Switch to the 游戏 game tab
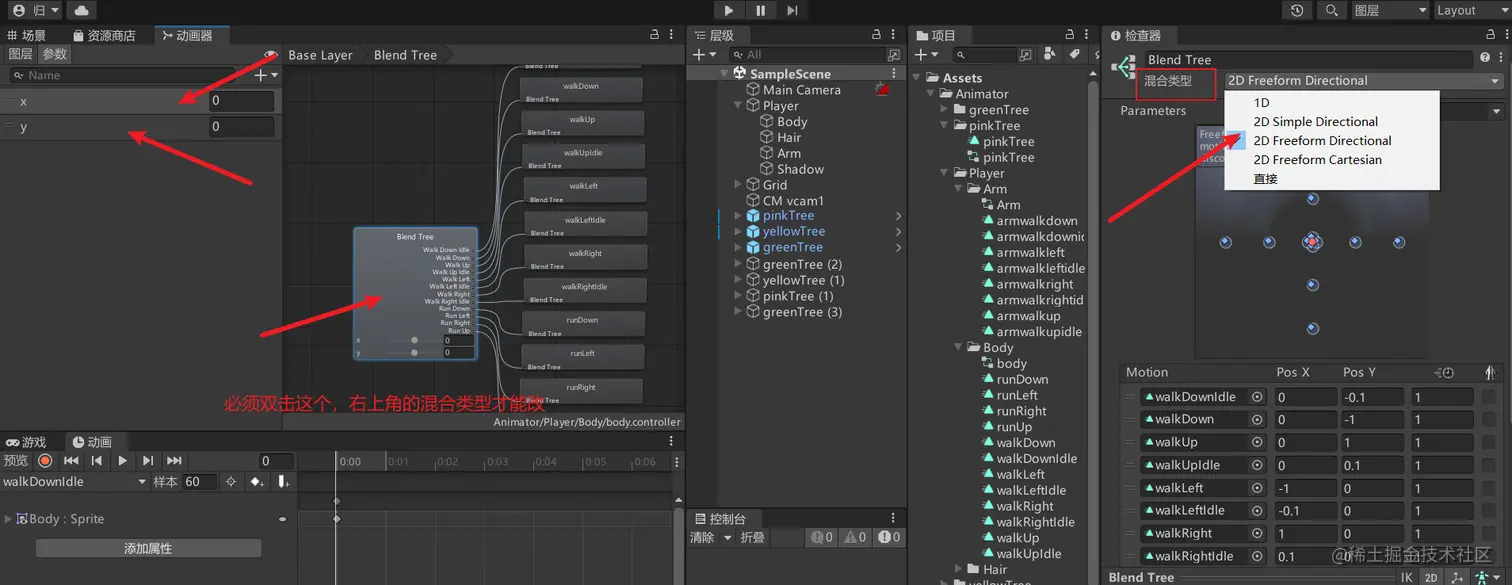1512x585 pixels. 26,442
